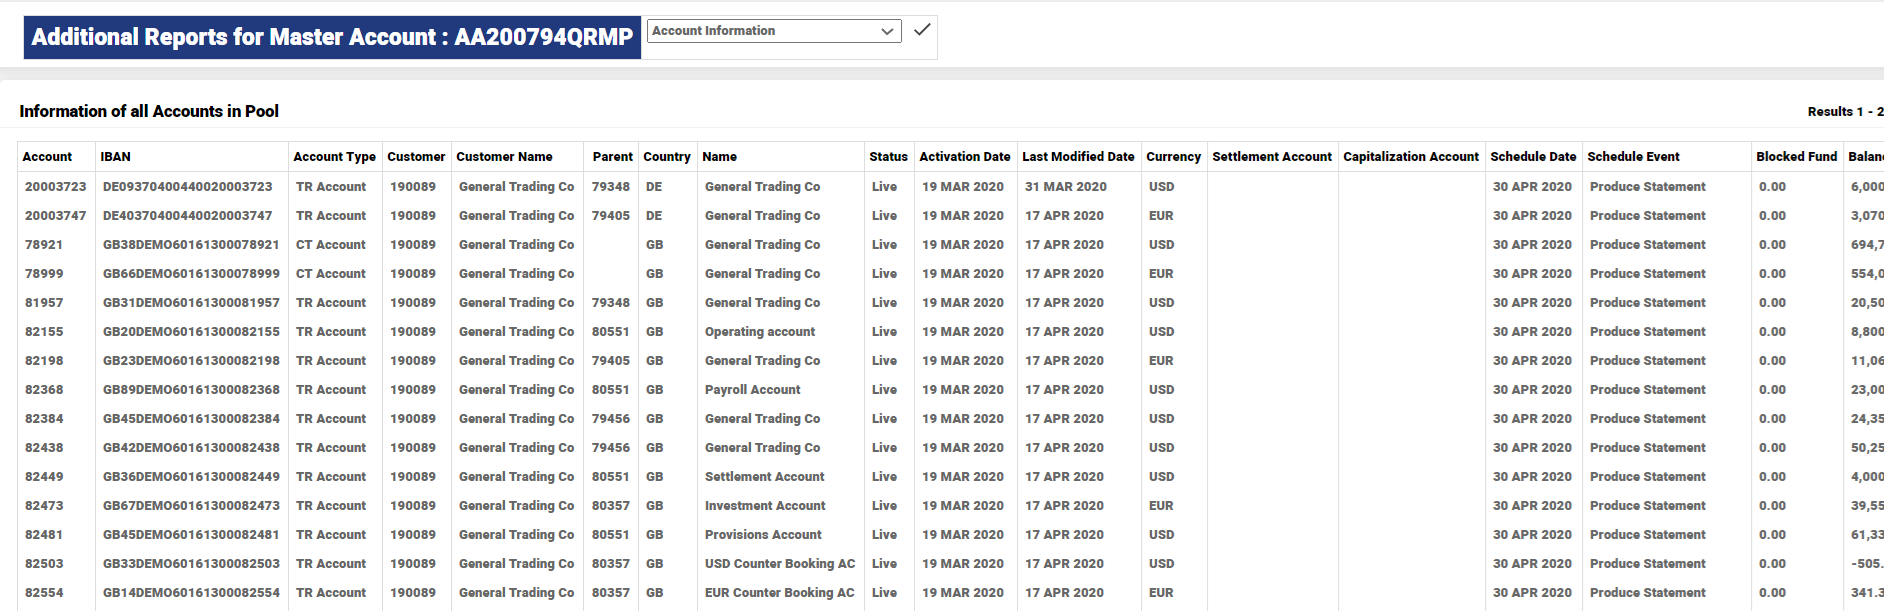Click the USD Counter Booking AC cell
This screenshot has height=611, width=1884.
point(779,564)
